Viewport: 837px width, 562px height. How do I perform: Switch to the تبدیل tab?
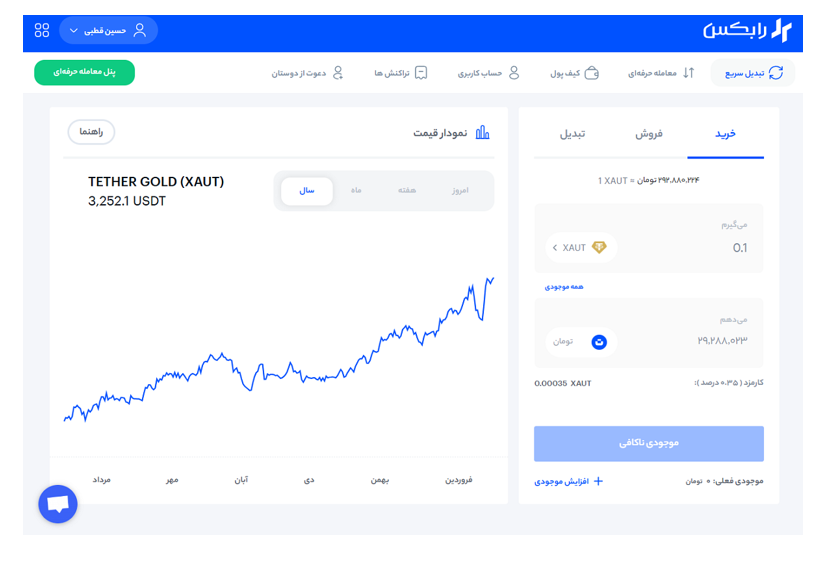(x=572, y=134)
